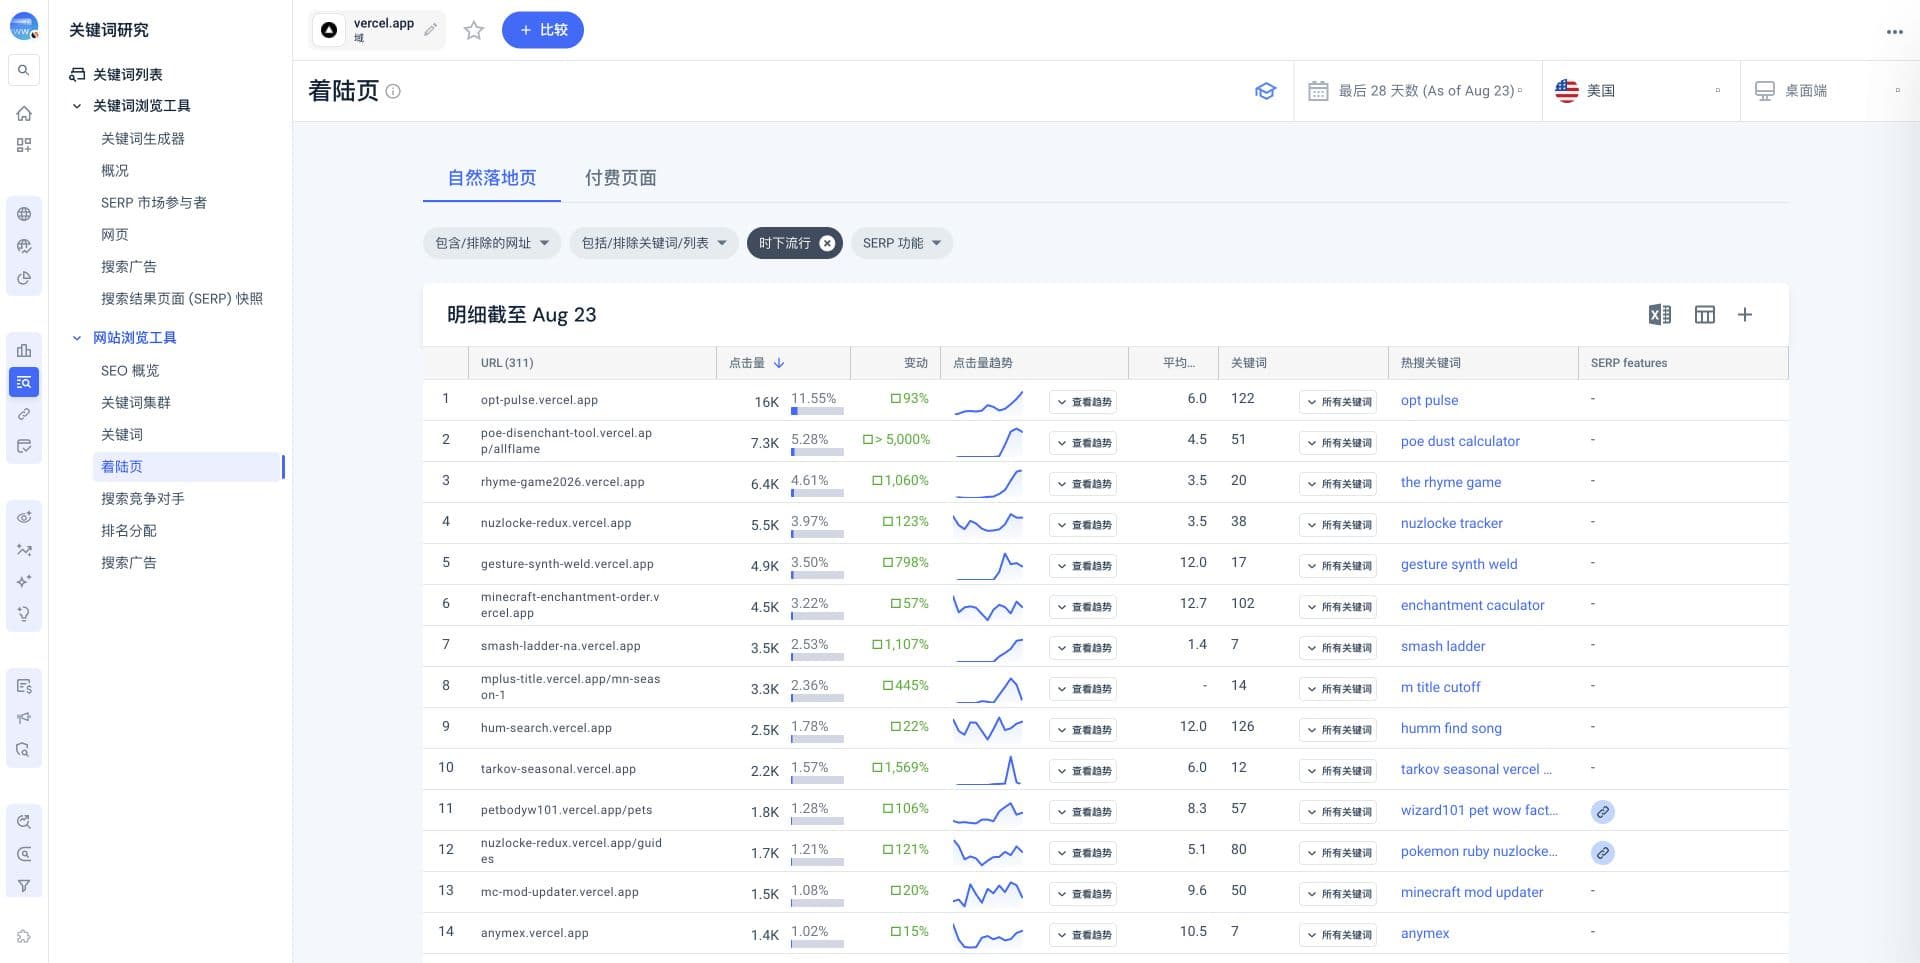Open the 包含/排除的网址 filter dropdown
1920x963 pixels.
(492, 243)
